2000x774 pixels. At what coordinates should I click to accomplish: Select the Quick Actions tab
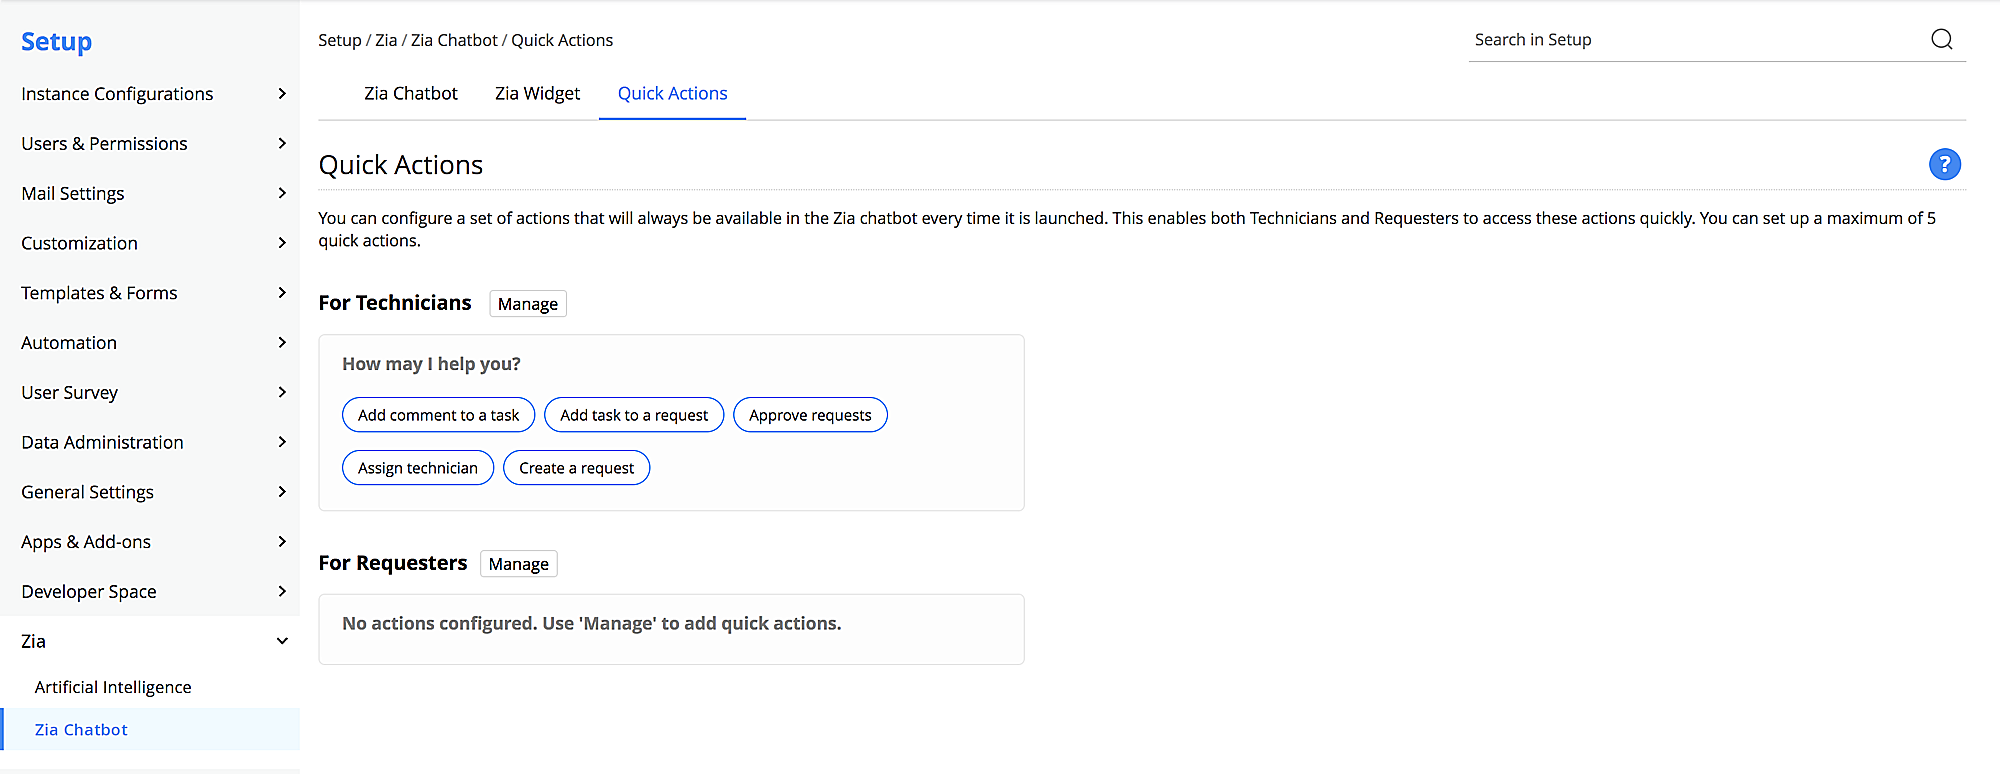[672, 93]
